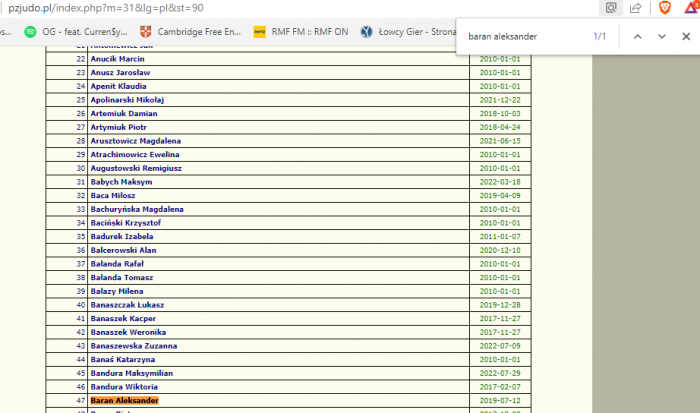Screen dimensions: 700x413
Task: Click date 2017-02-07 in Bandura Wiktoria row
Action: 500,387
